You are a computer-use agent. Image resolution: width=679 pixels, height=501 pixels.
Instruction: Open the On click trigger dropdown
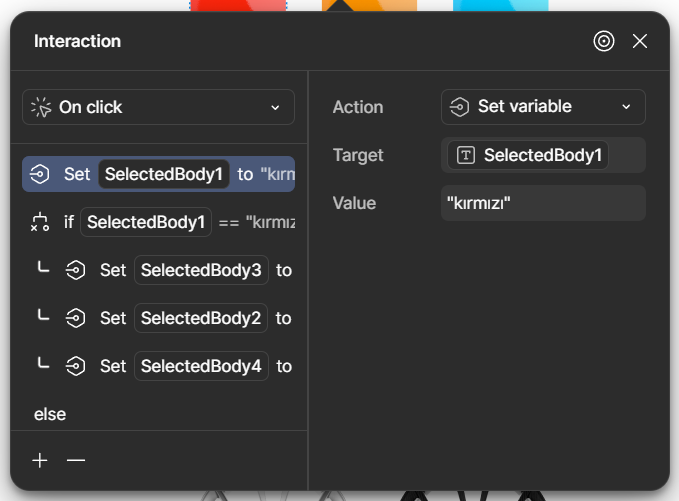pyautogui.click(x=158, y=107)
